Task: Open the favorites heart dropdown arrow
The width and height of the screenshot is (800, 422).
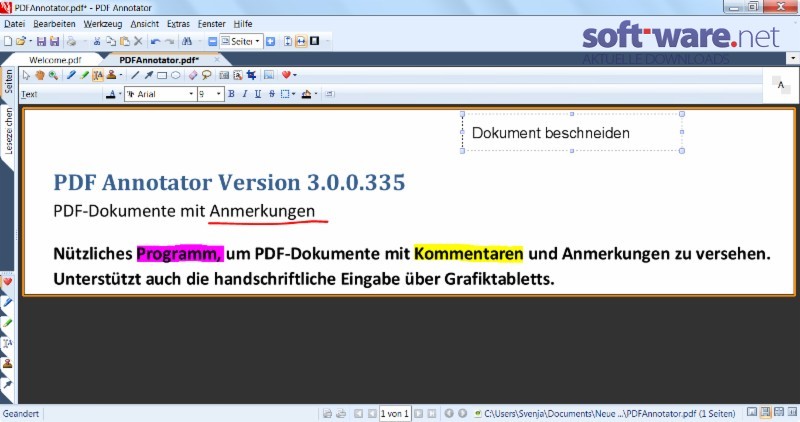Action: tap(294, 76)
